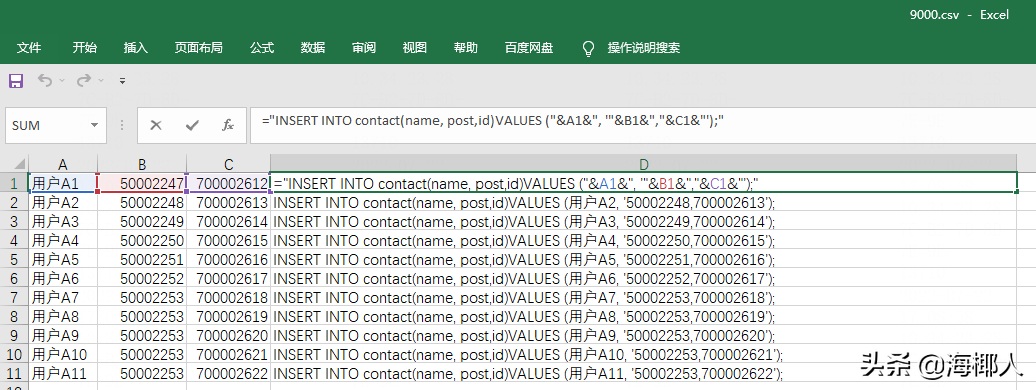This screenshot has height=390, width=1036.
Task: Click cell containing 用户A6
Action: 63,278
